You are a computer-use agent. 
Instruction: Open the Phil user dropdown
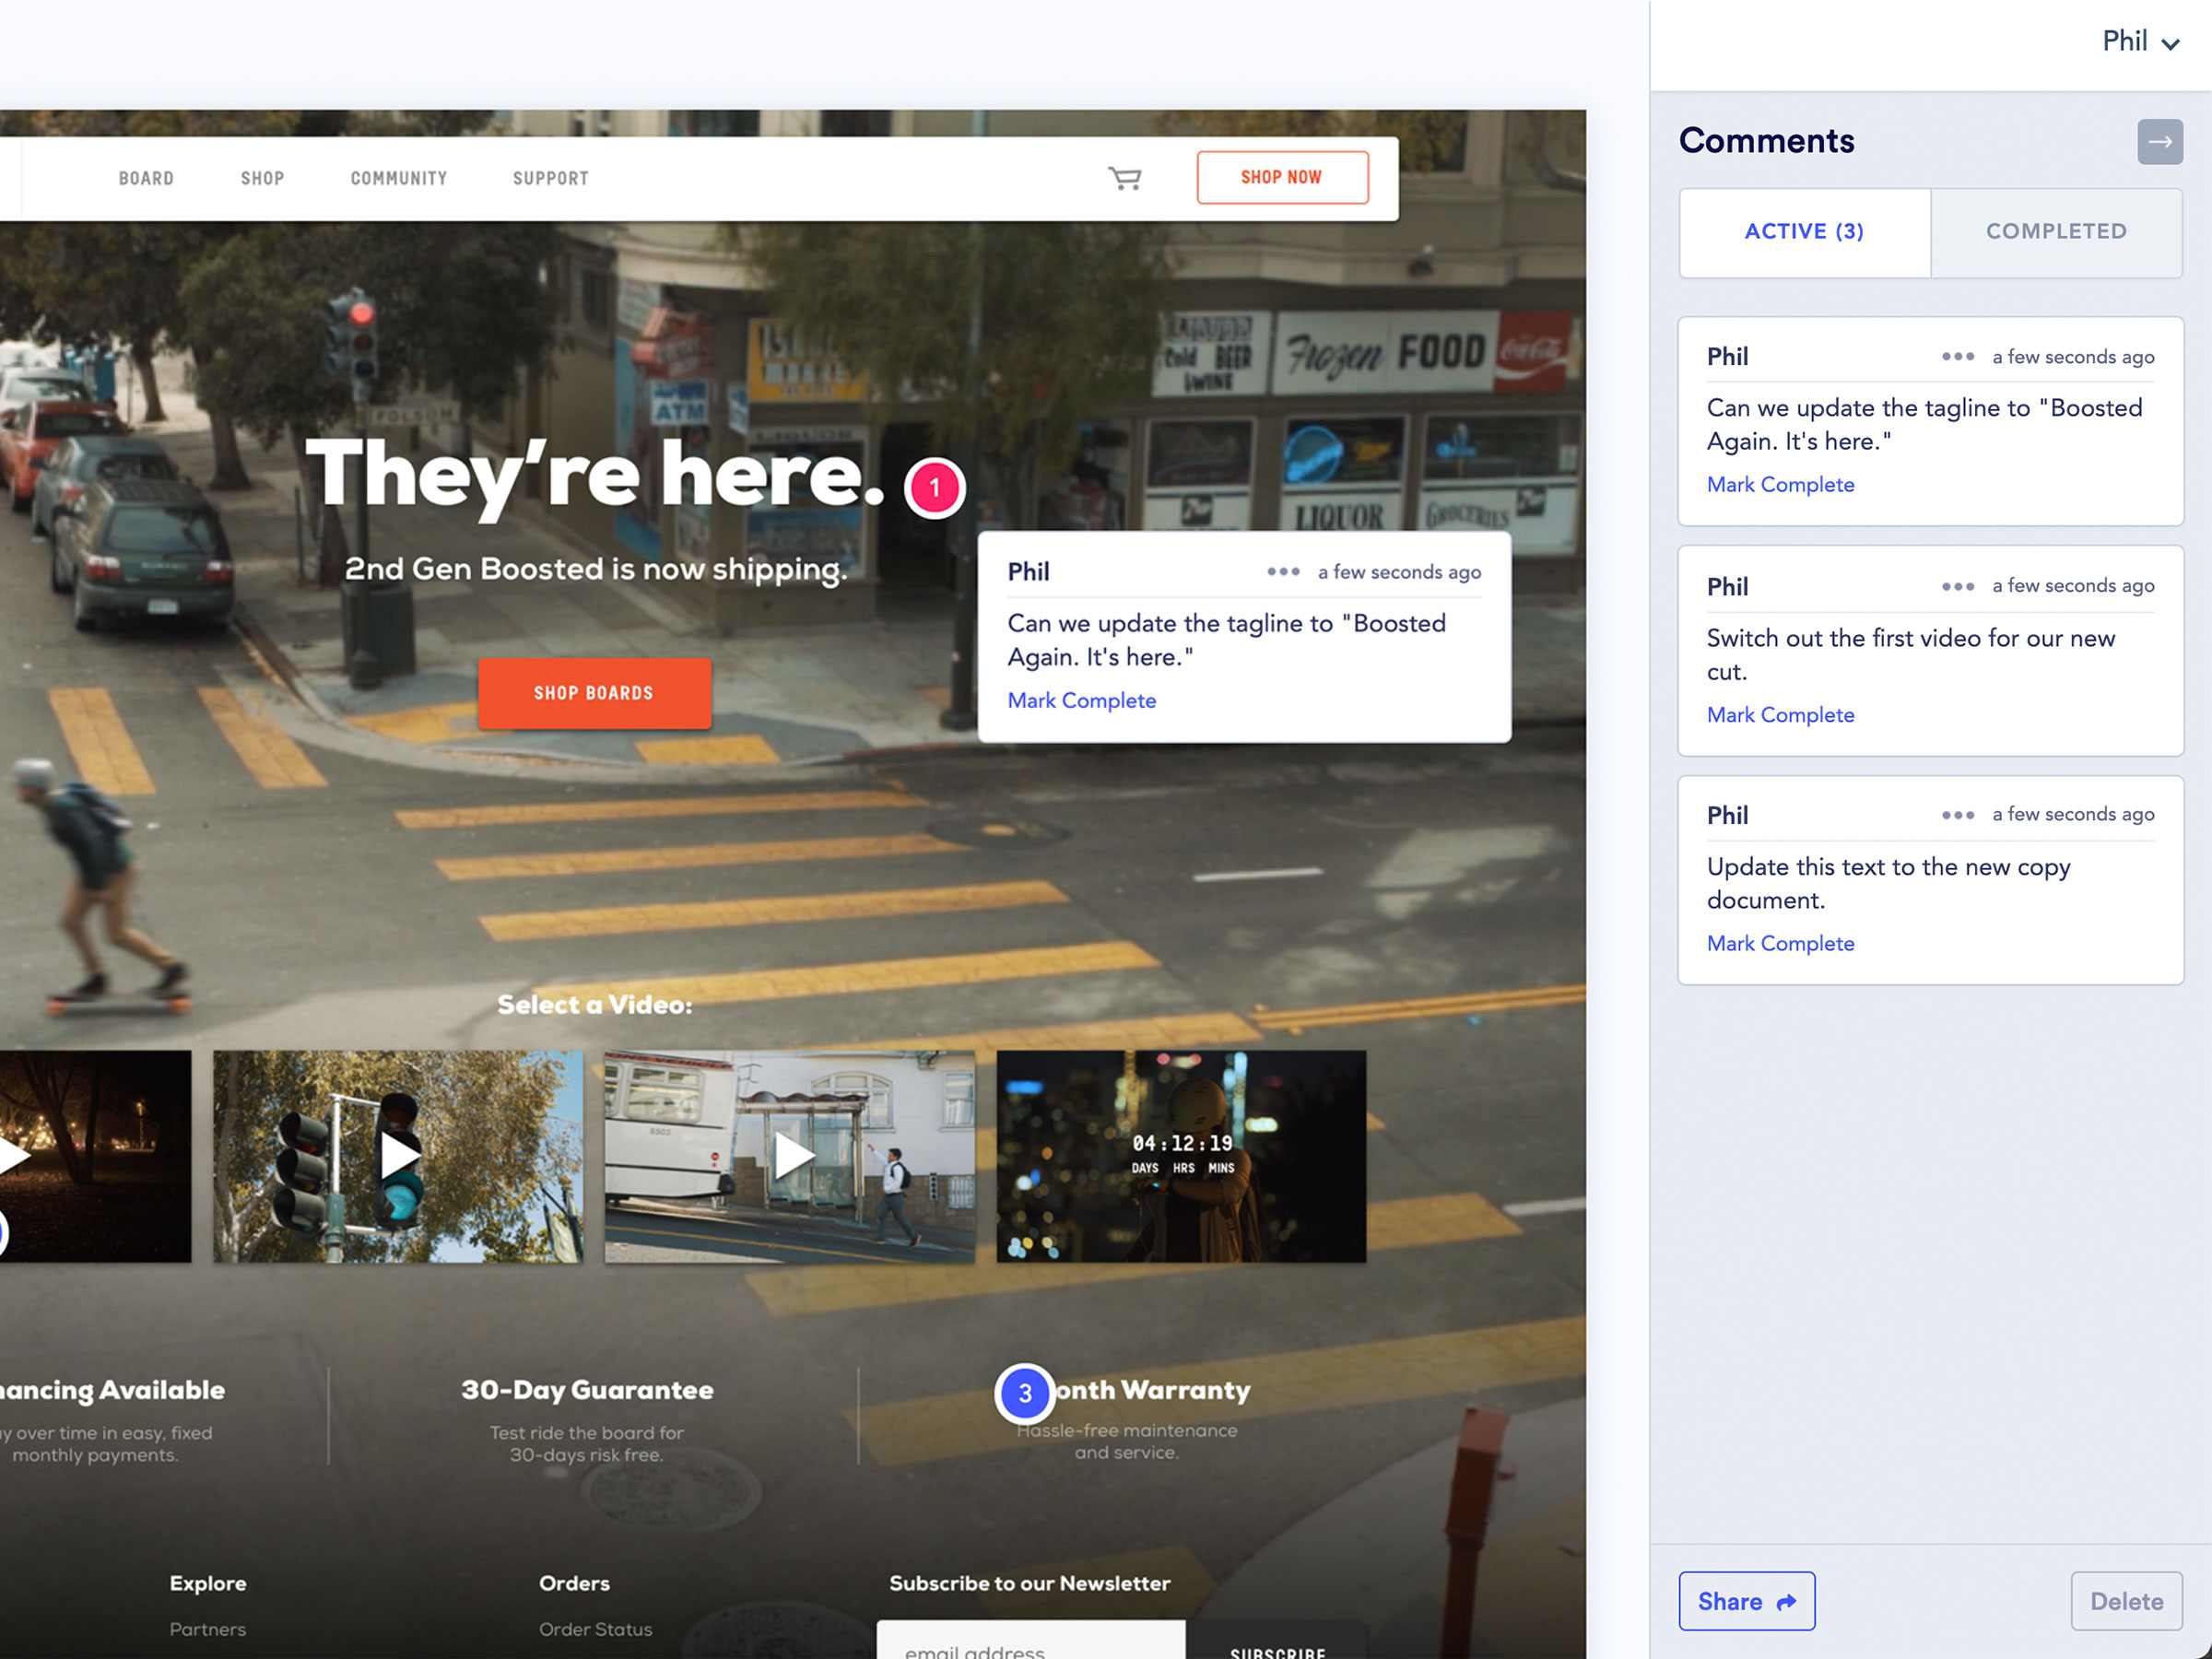2140,42
